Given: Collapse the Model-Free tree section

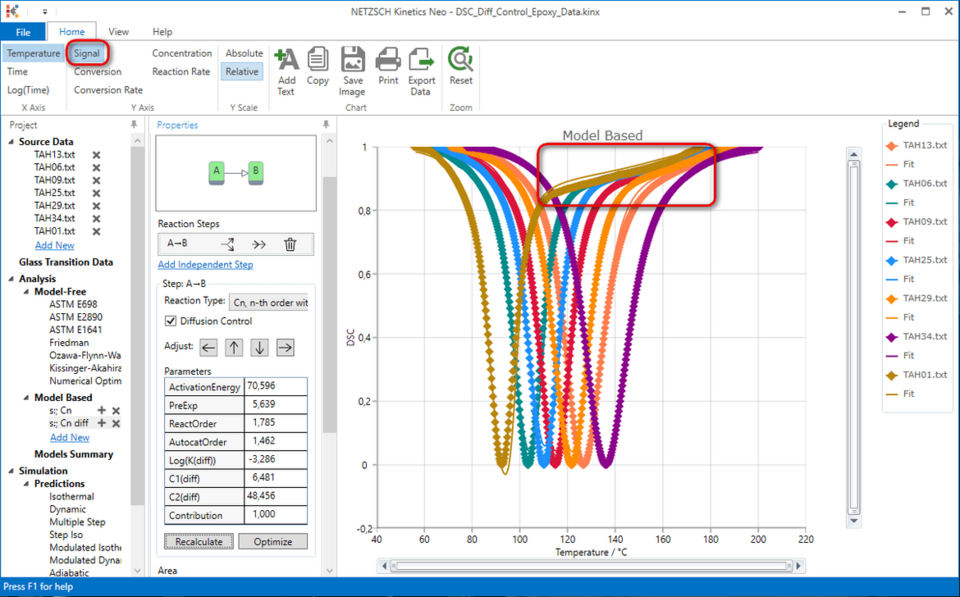Looking at the screenshot, I should coord(27,292).
